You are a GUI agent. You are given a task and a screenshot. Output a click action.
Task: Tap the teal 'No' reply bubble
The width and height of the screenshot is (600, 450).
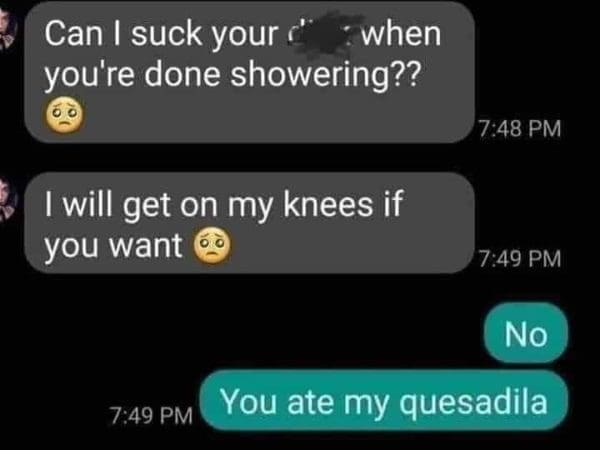pos(526,333)
